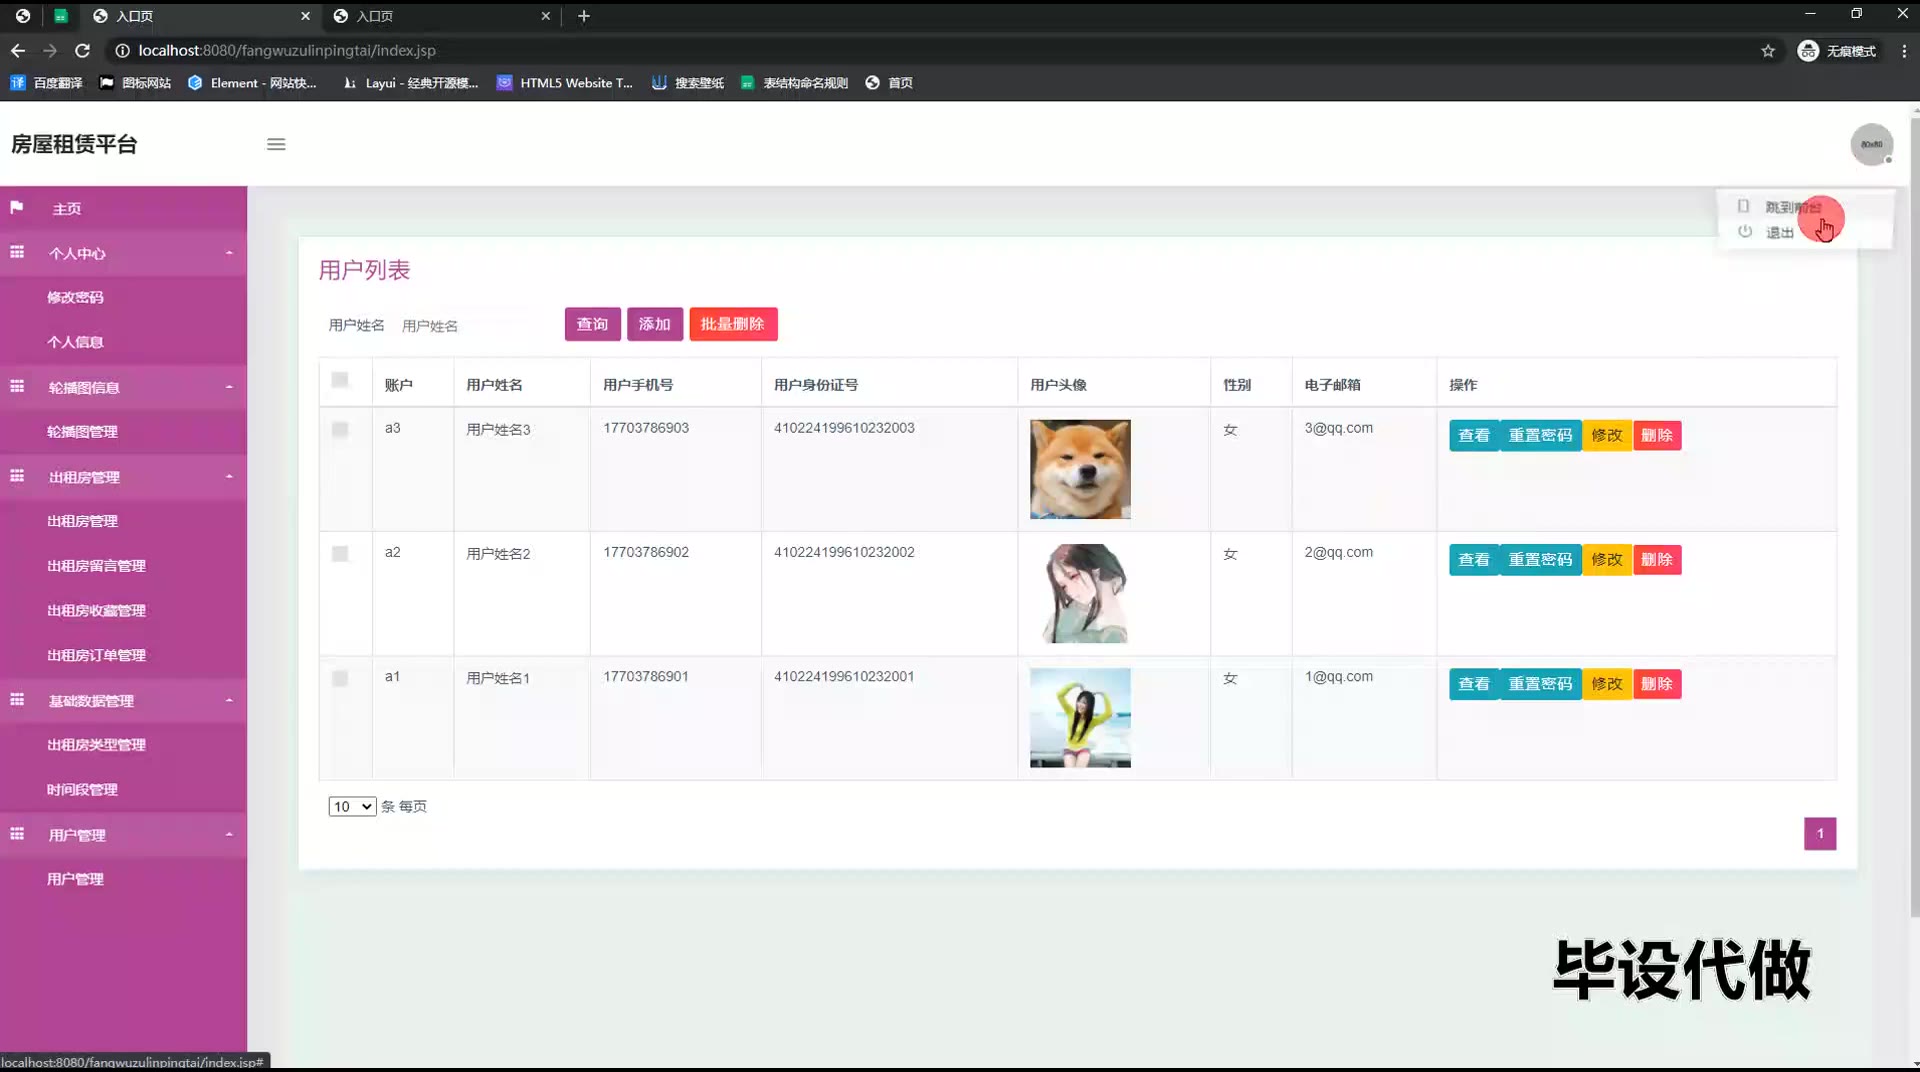Click the Shiba dog avatar of a3
Image resolution: width=1920 pixels, height=1072 pixels.
[1080, 469]
